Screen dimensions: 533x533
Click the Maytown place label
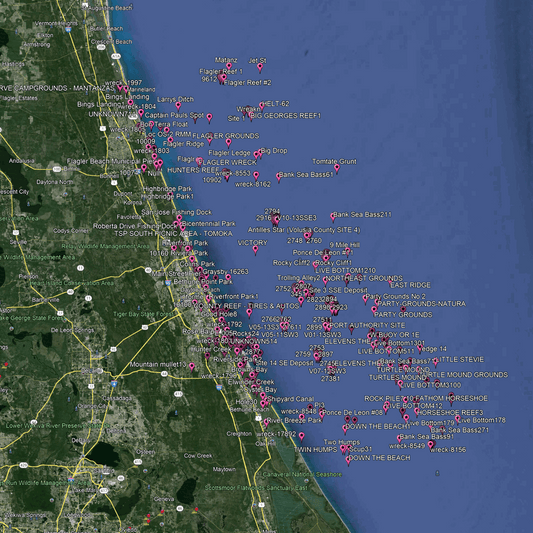click(x=224, y=469)
